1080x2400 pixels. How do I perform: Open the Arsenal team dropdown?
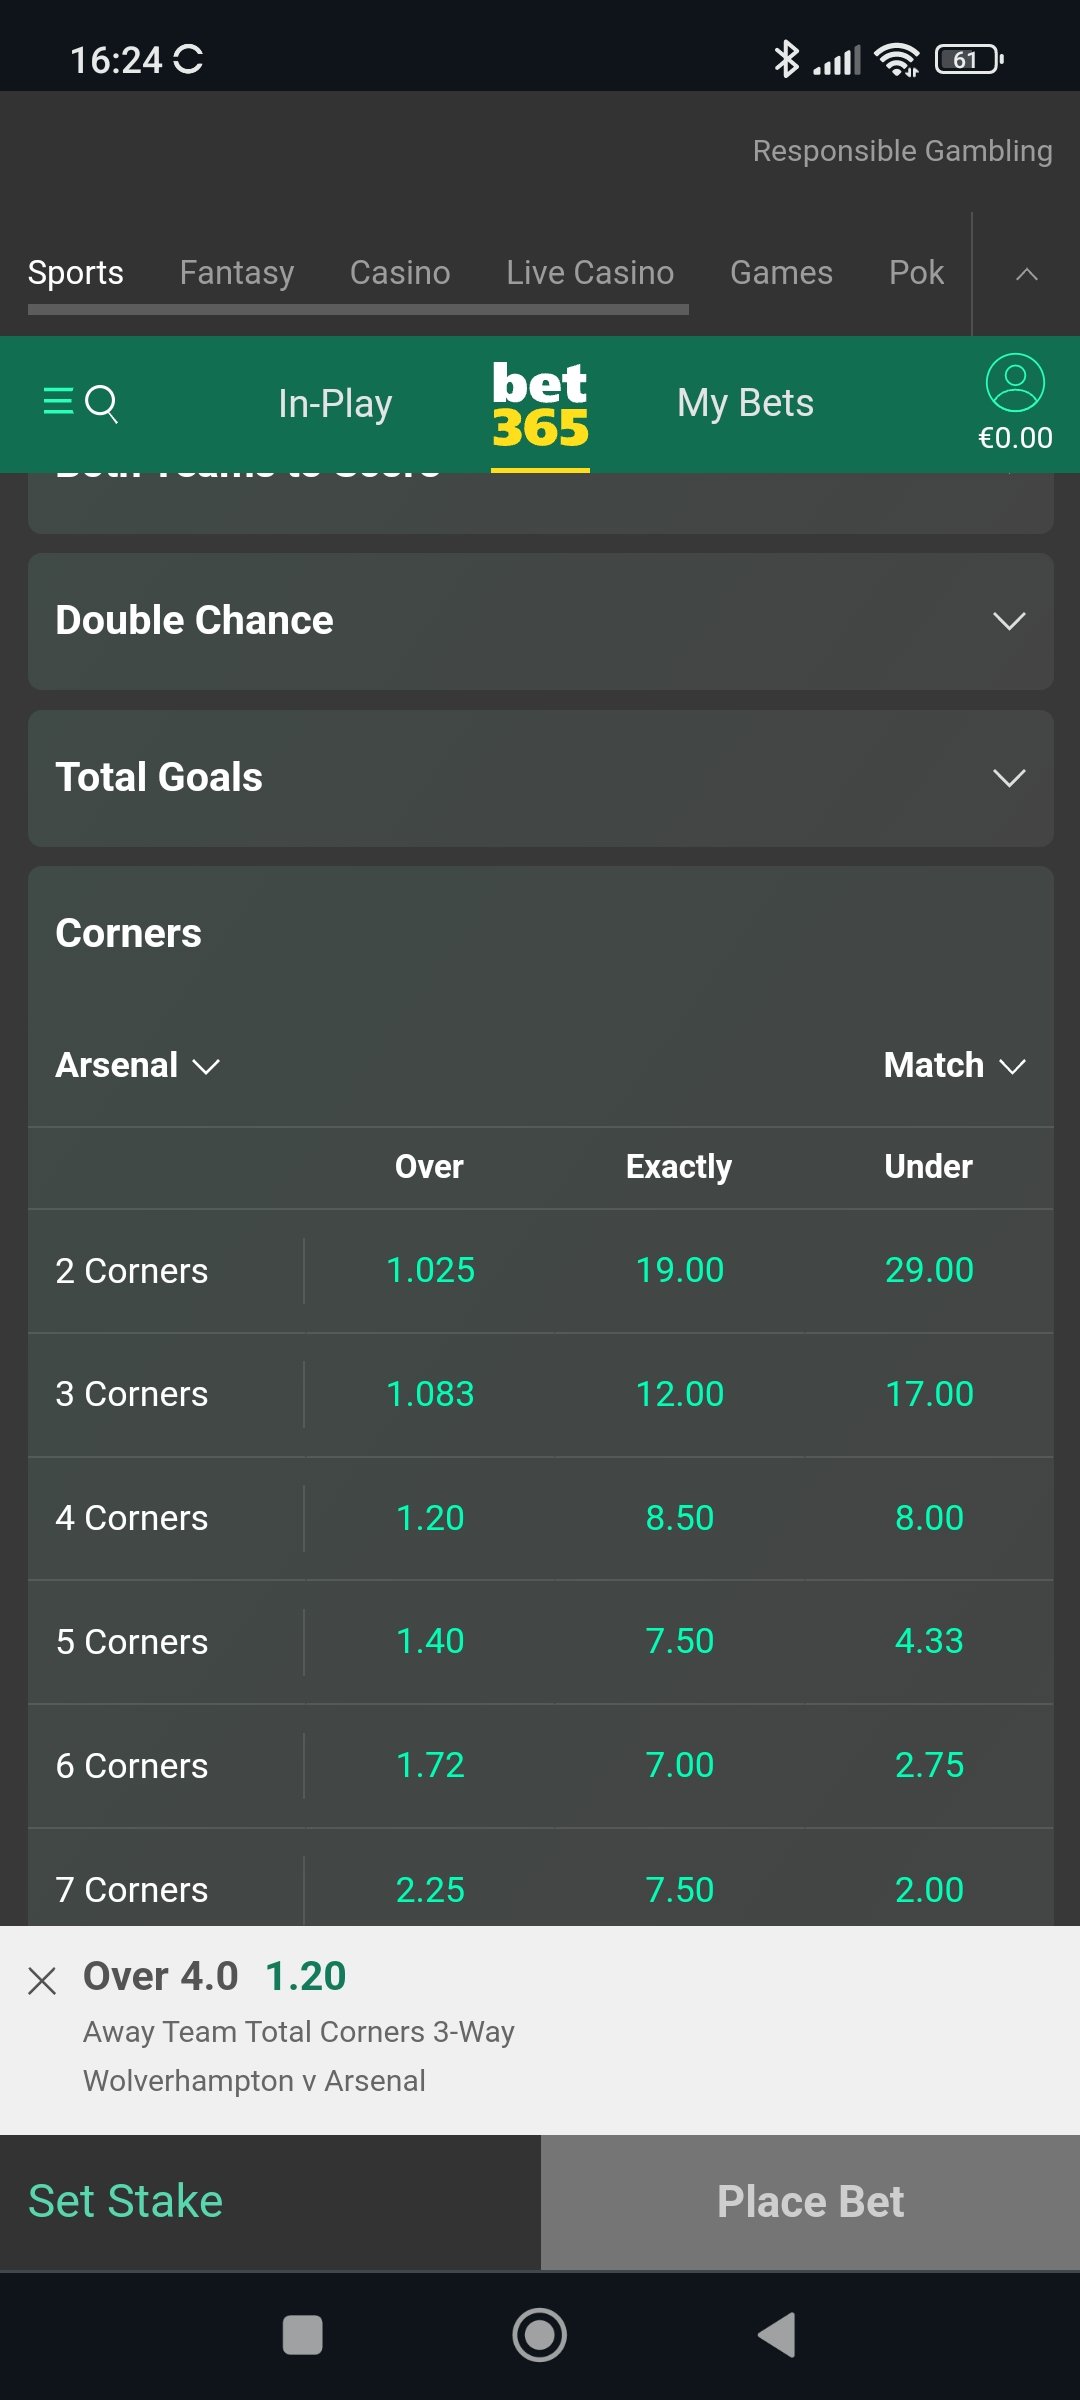(x=138, y=1066)
